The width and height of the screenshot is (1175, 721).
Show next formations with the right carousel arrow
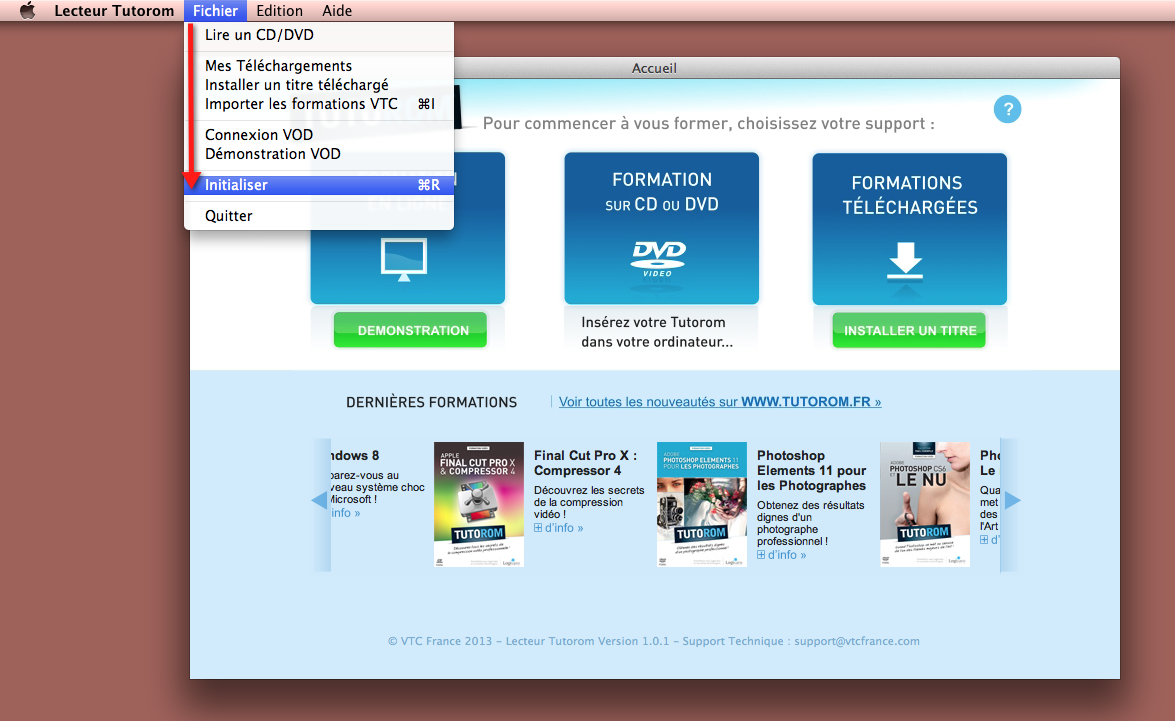click(x=1012, y=501)
